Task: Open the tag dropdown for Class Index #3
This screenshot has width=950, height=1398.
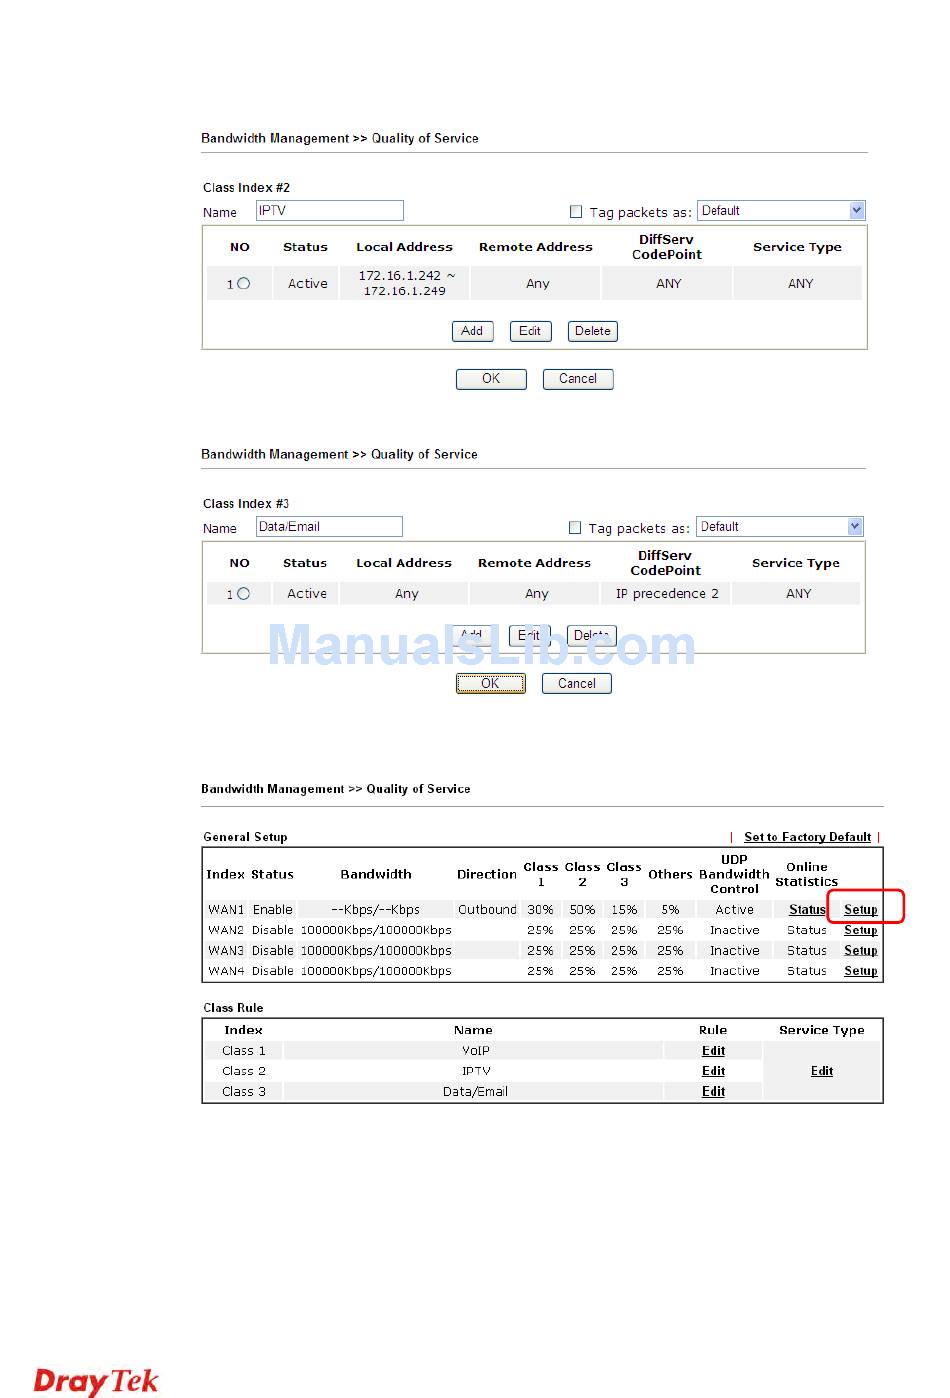Action: [855, 527]
